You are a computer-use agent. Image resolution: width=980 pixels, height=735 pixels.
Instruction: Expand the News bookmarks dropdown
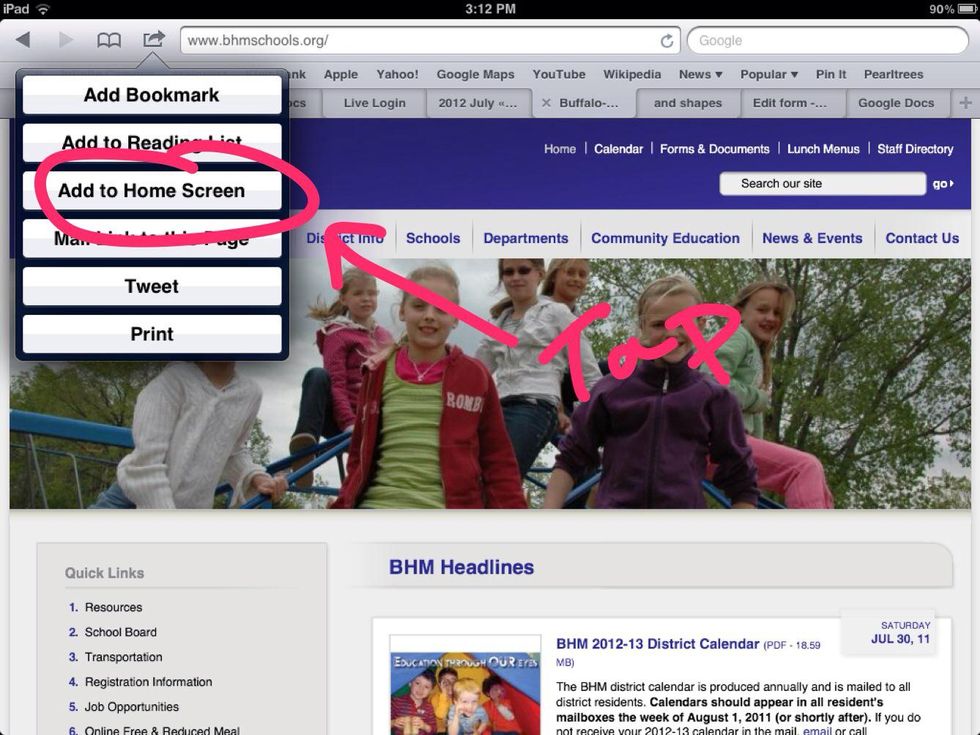point(700,74)
